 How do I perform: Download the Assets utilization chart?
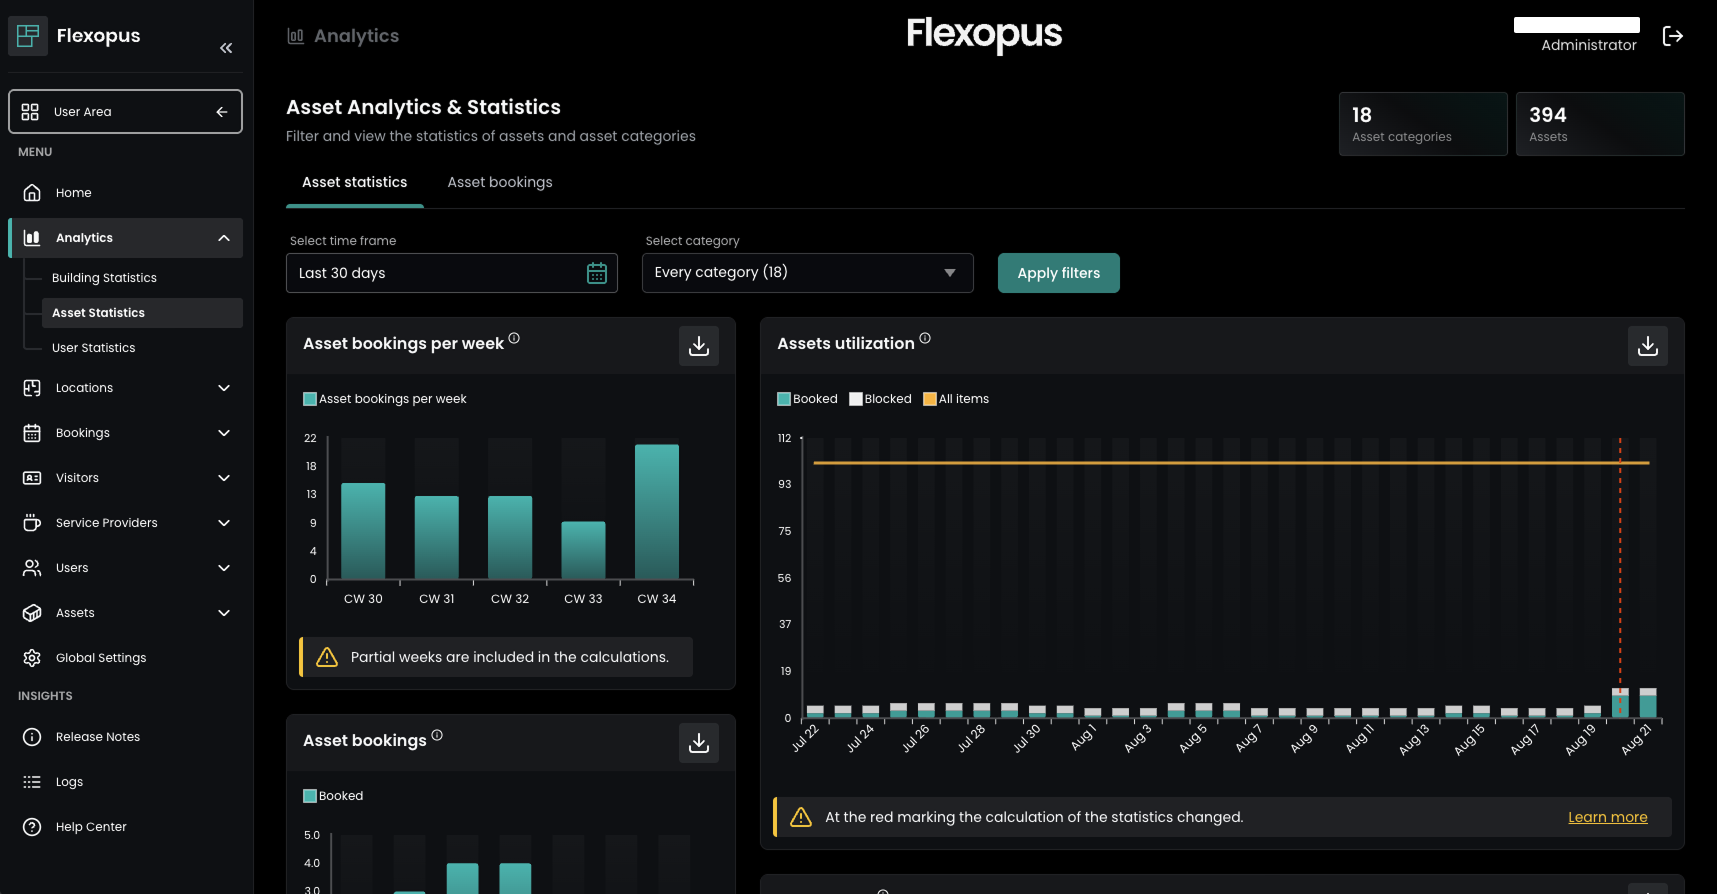1647,346
